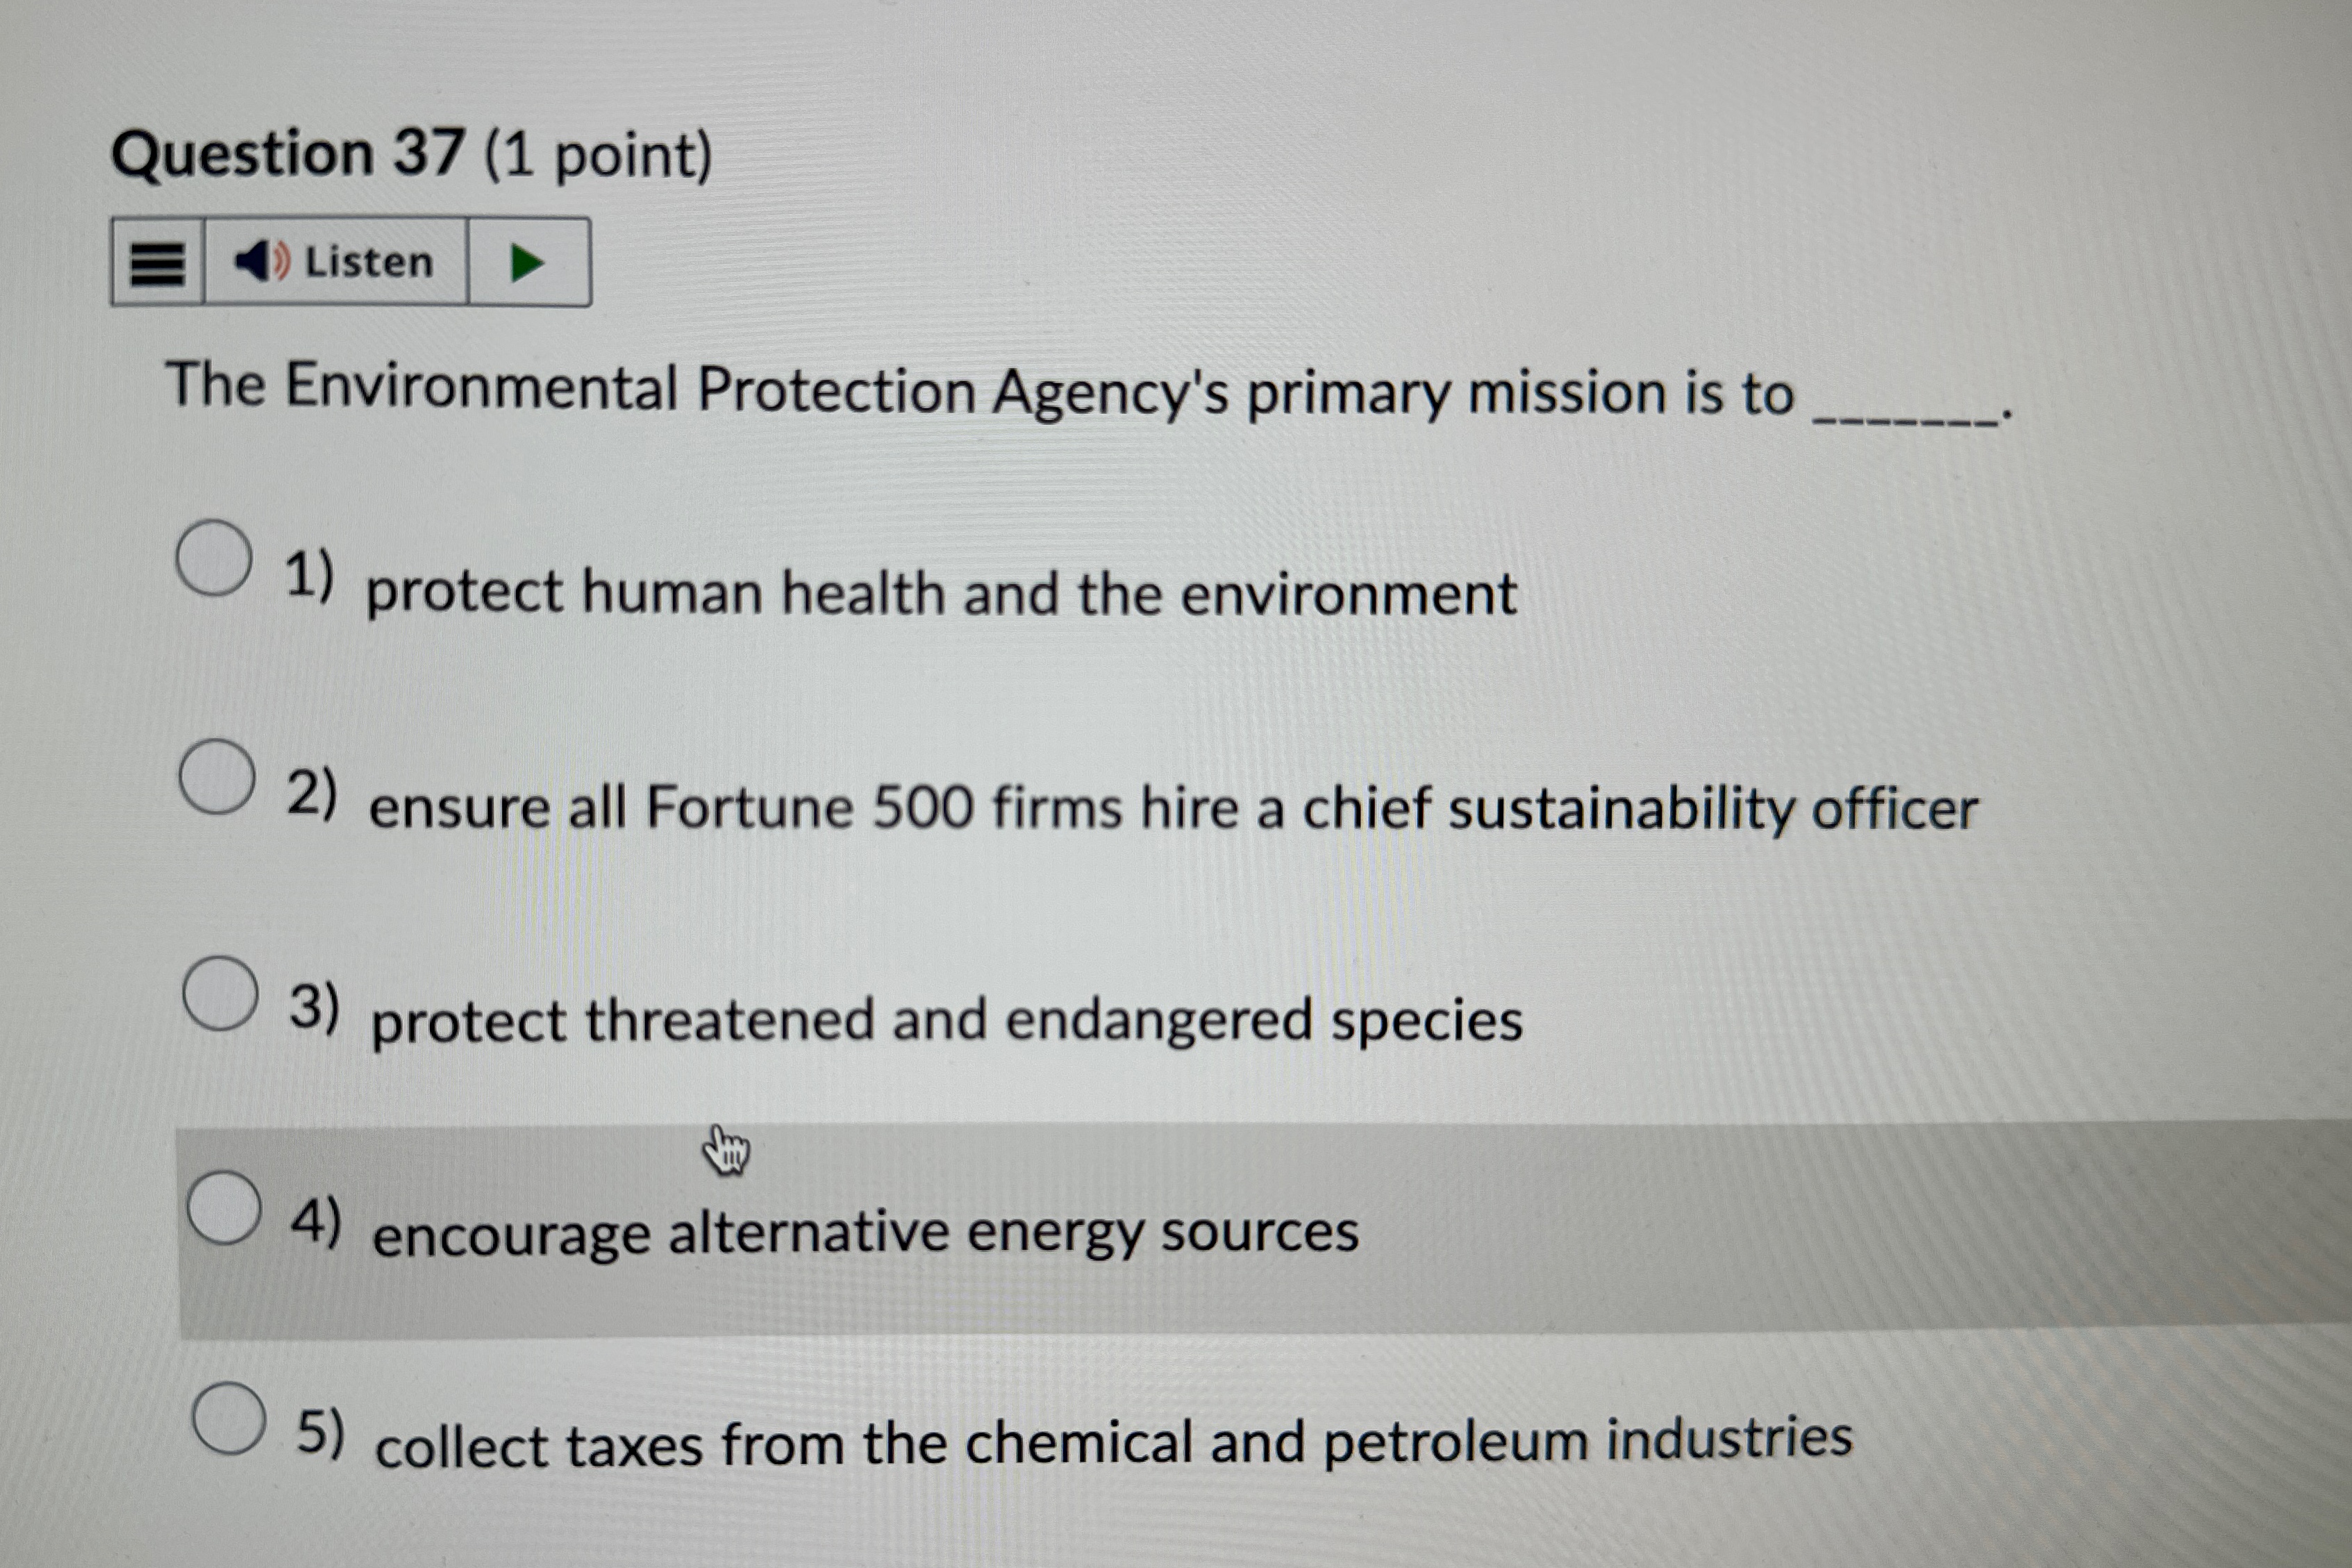Click the Listen button to hear the question
This screenshot has width=2352, height=1568.
[340, 263]
